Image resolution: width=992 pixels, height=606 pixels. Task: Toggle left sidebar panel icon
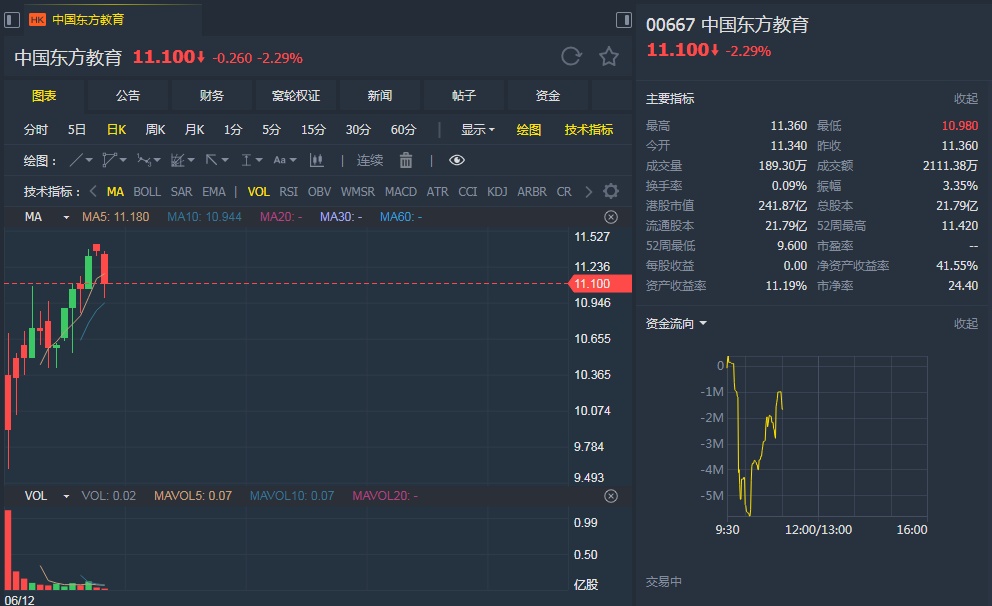click(x=12, y=20)
